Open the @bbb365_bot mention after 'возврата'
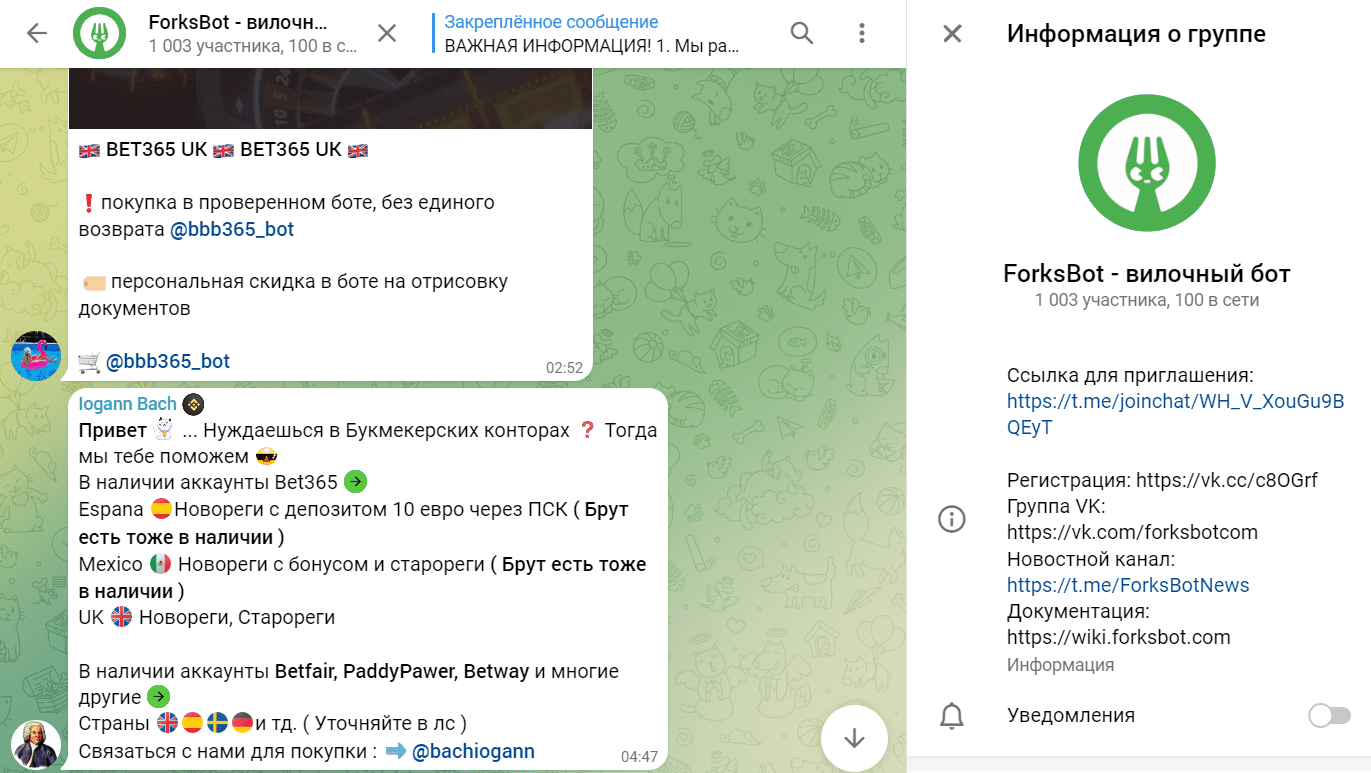Image resolution: width=1371 pixels, height=773 pixels. point(232,229)
